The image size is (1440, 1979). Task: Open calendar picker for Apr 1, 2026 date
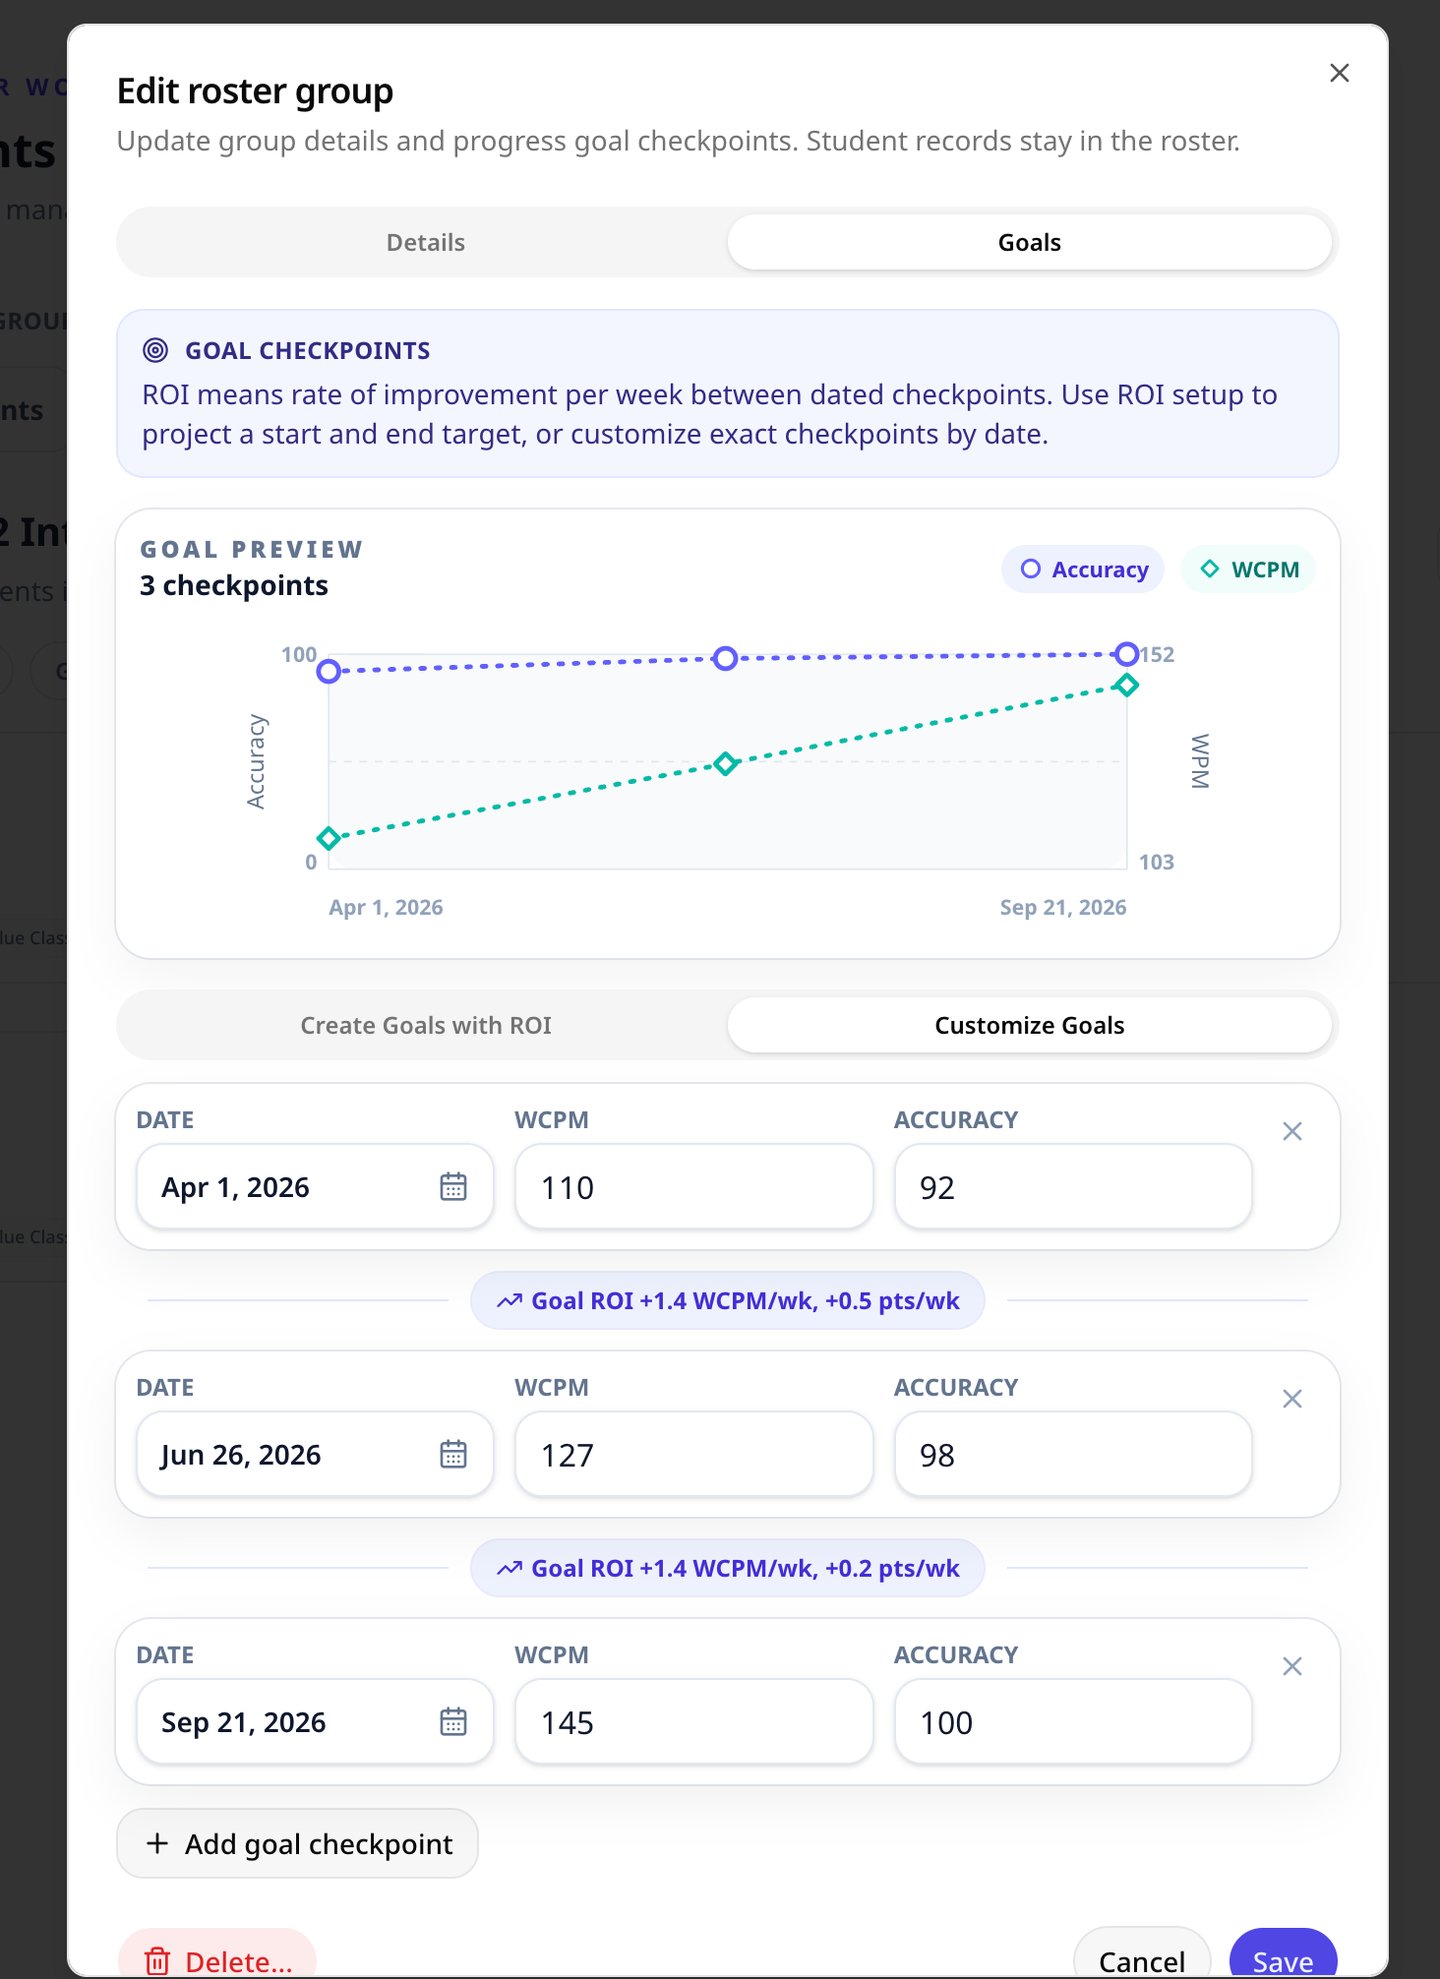pyautogui.click(x=453, y=1187)
